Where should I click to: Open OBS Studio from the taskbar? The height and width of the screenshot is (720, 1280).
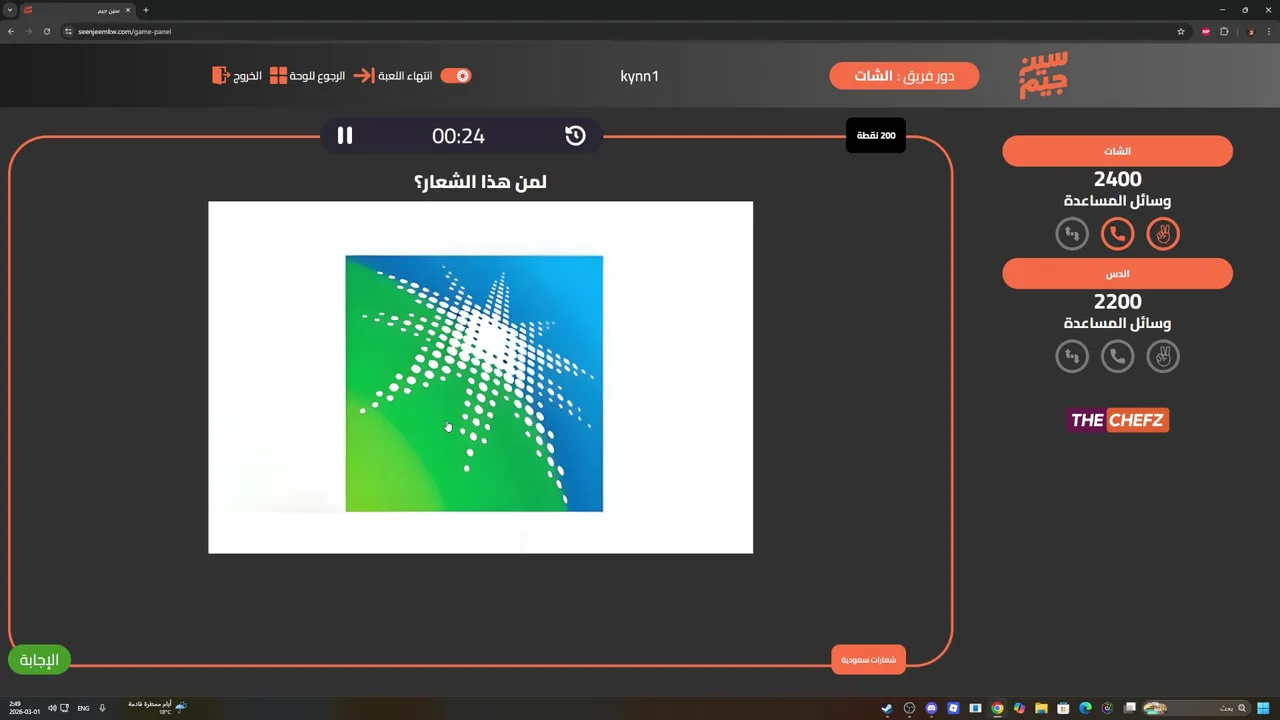909,709
